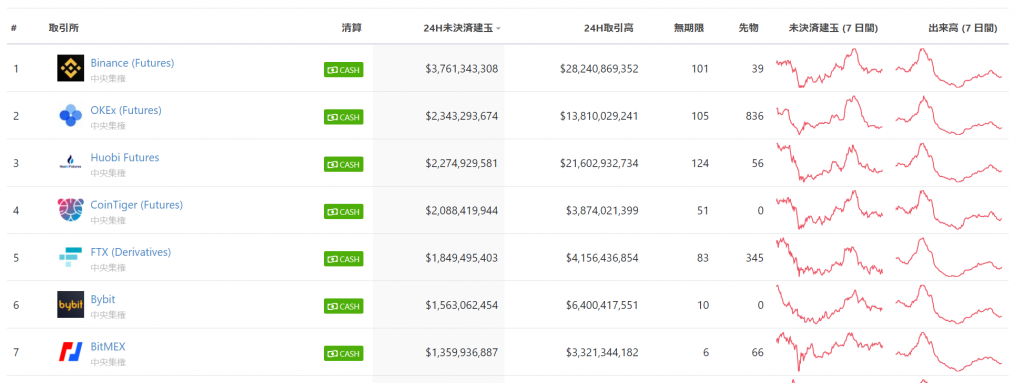This screenshot has width=1024, height=383.
Task: Open FTX (Derivatives) exchange page
Action: pyautogui.click(x=131, y=252)
